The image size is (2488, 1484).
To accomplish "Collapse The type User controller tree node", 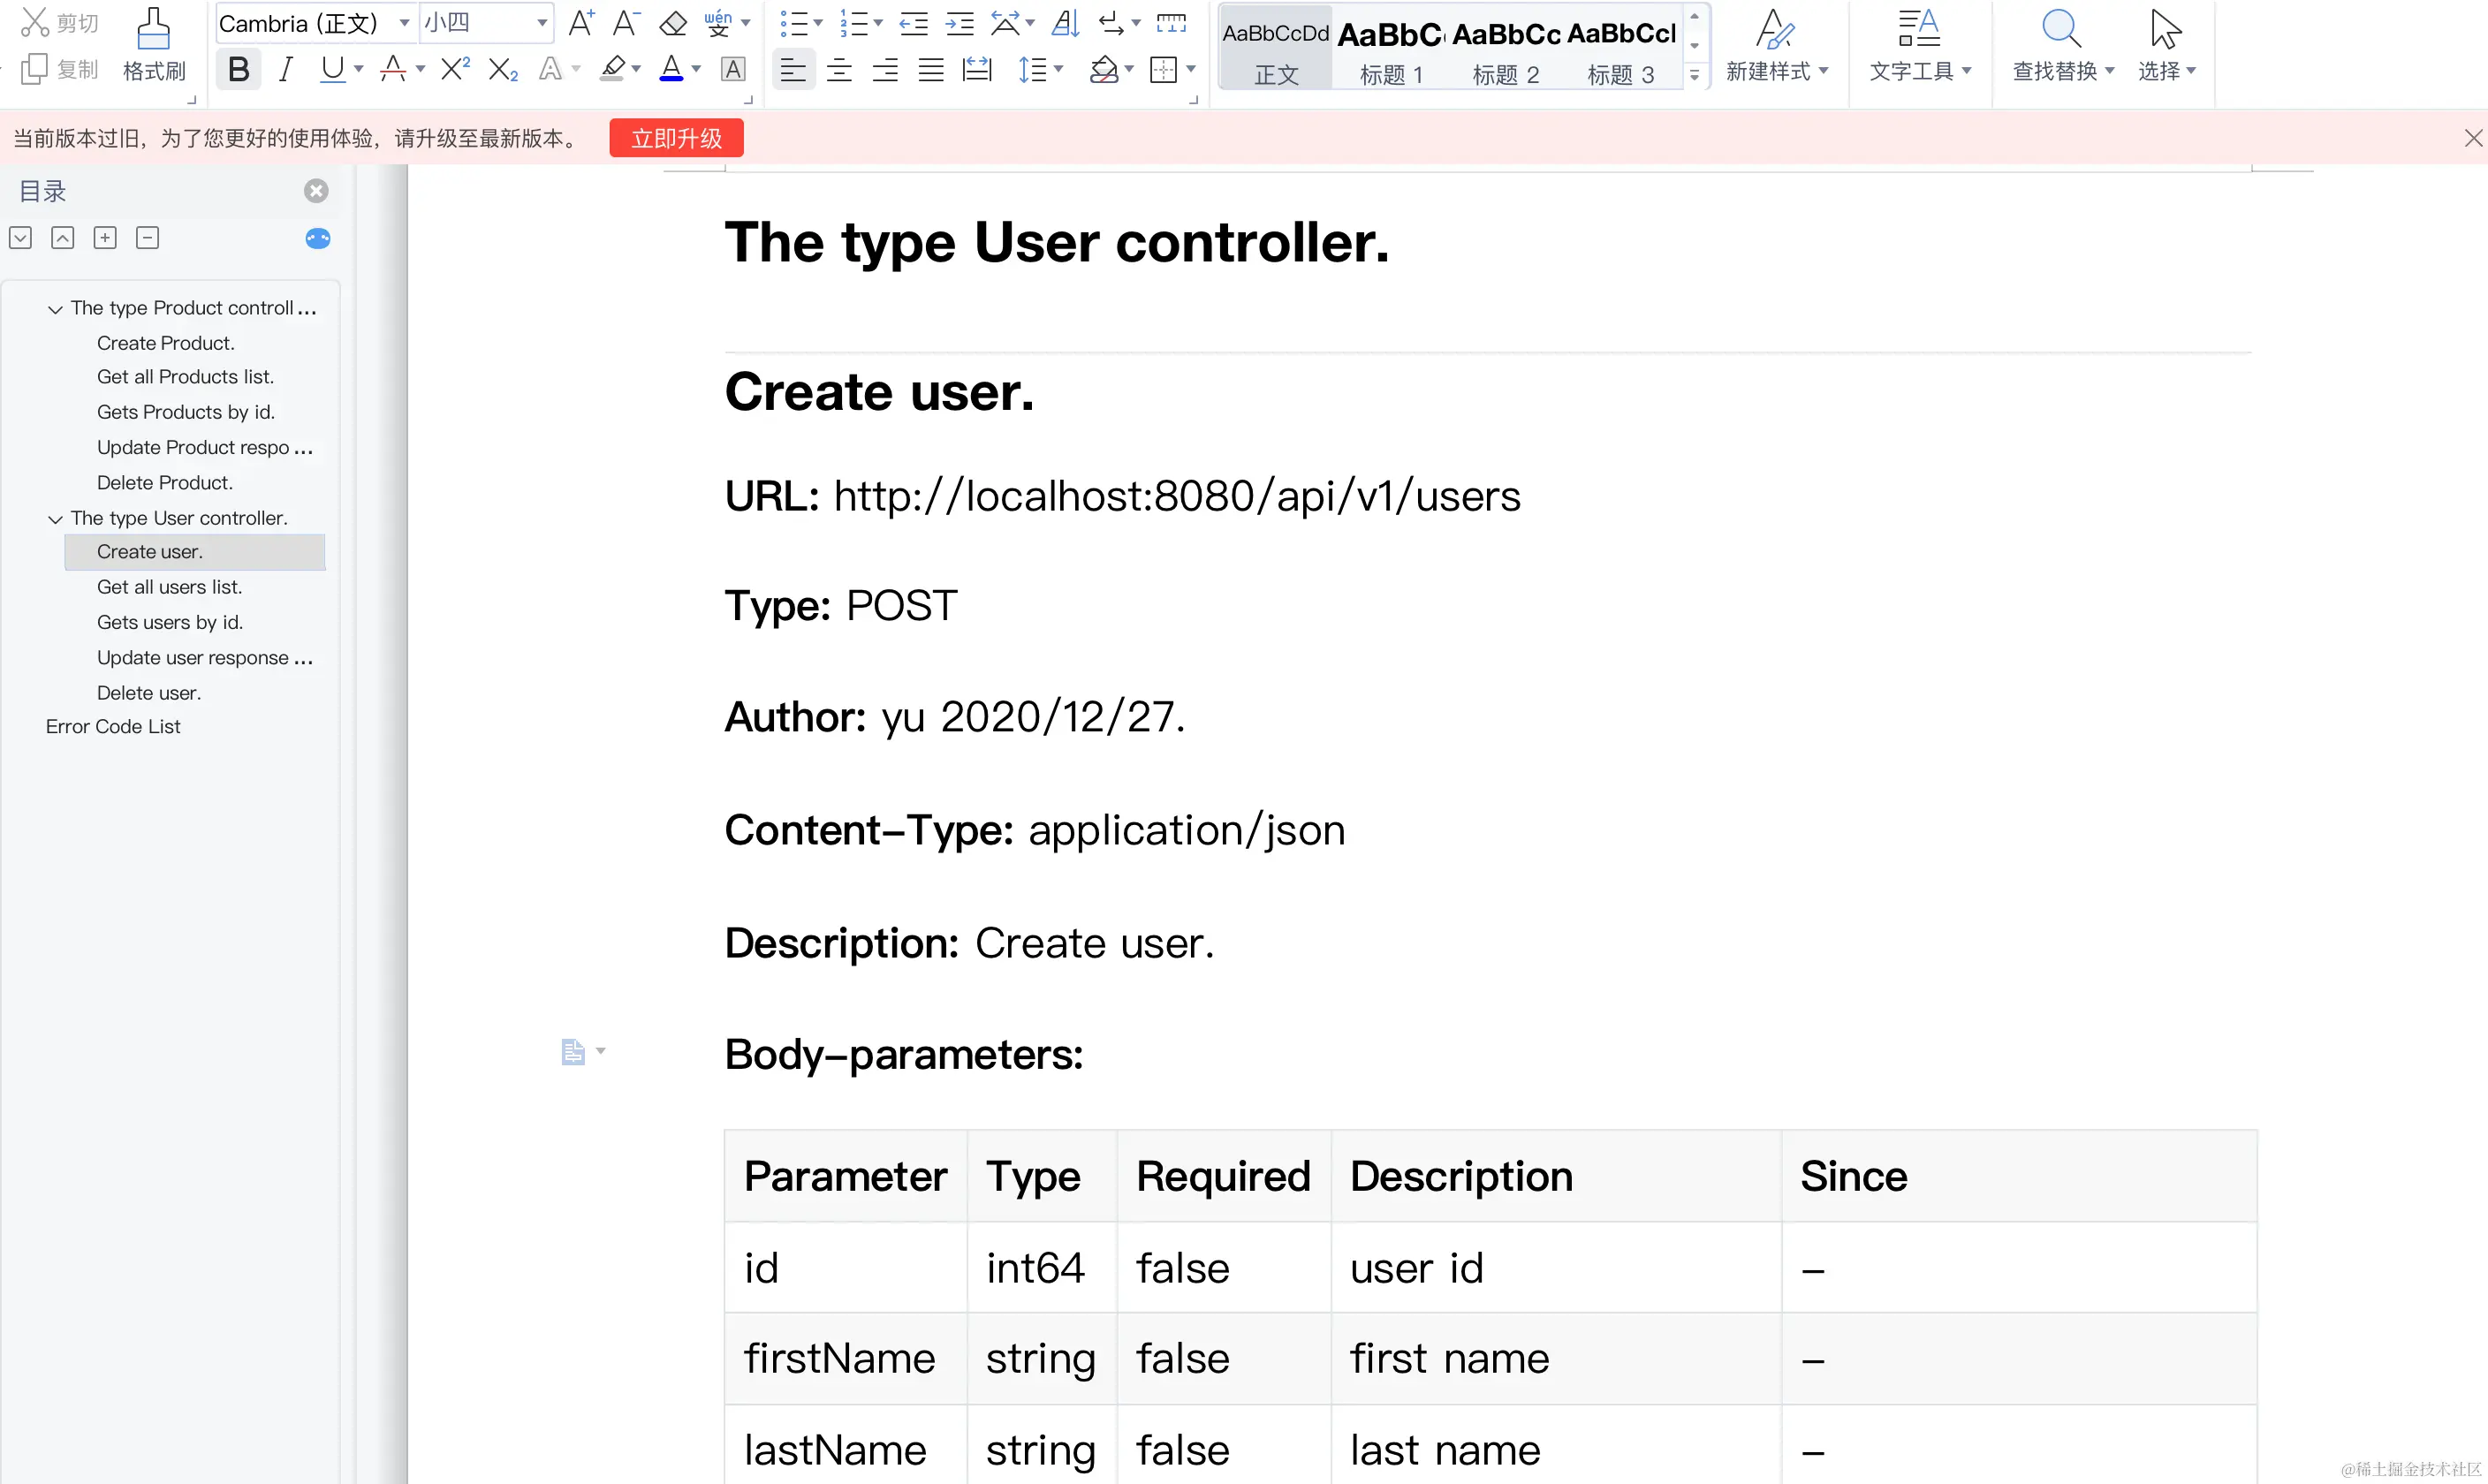I will click(55, 519).
